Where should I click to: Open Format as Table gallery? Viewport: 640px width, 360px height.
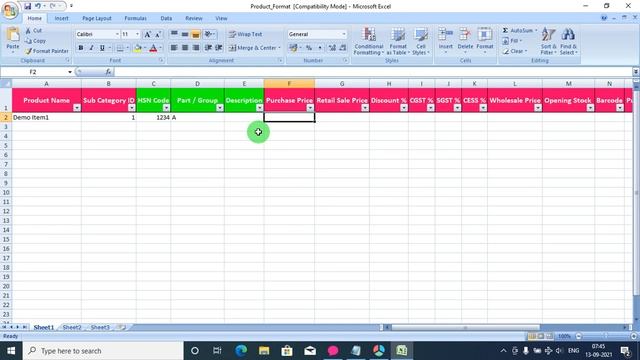coord(398,41)
